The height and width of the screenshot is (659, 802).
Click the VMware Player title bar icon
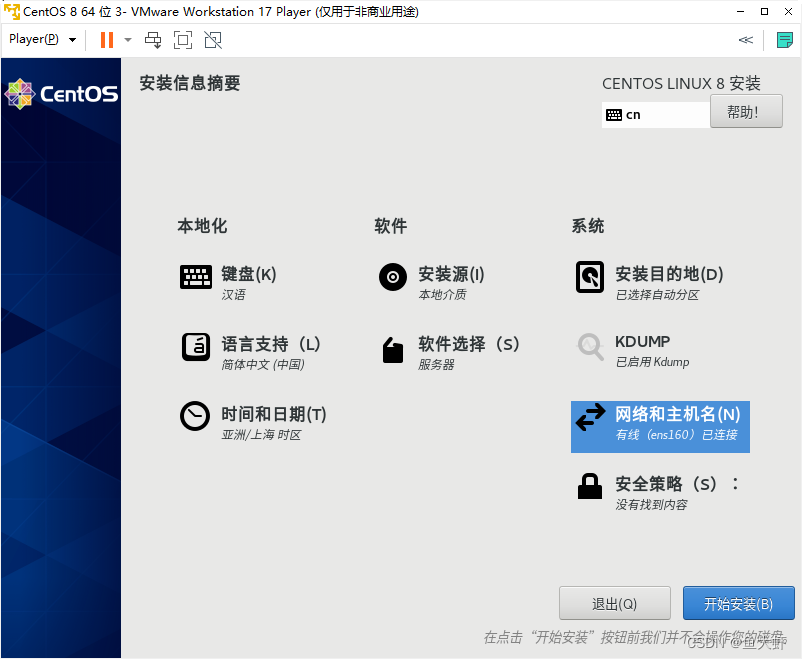point(11,11)
